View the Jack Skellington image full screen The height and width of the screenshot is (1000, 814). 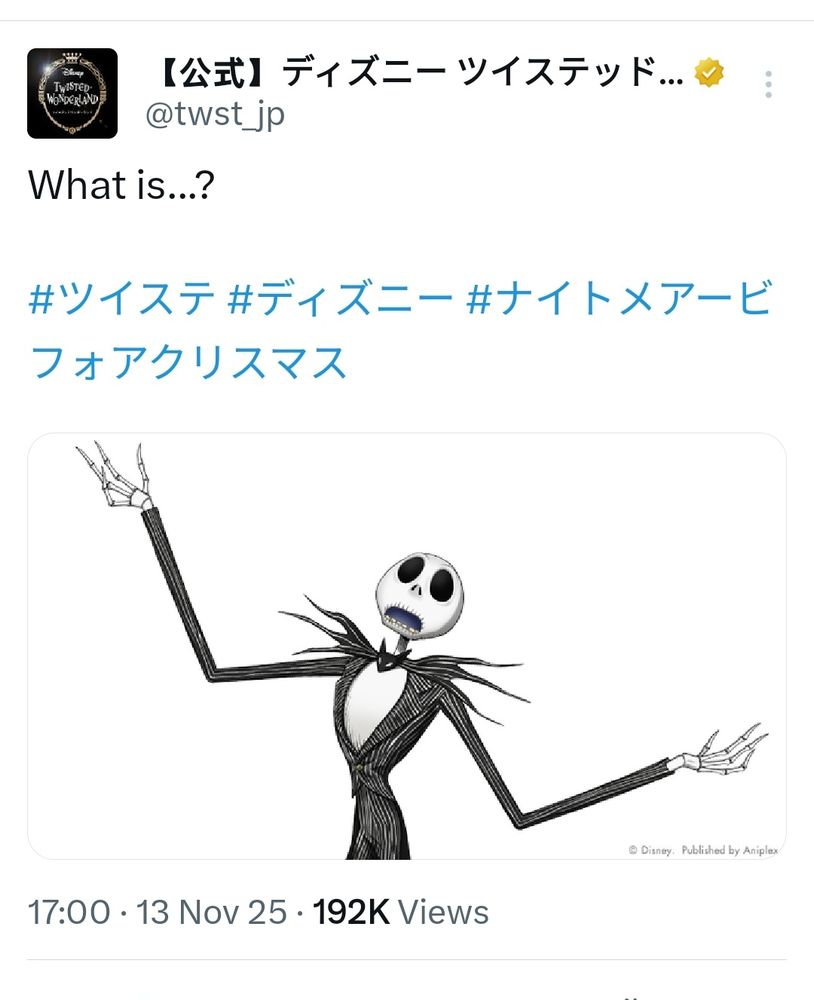coord(407,646)
